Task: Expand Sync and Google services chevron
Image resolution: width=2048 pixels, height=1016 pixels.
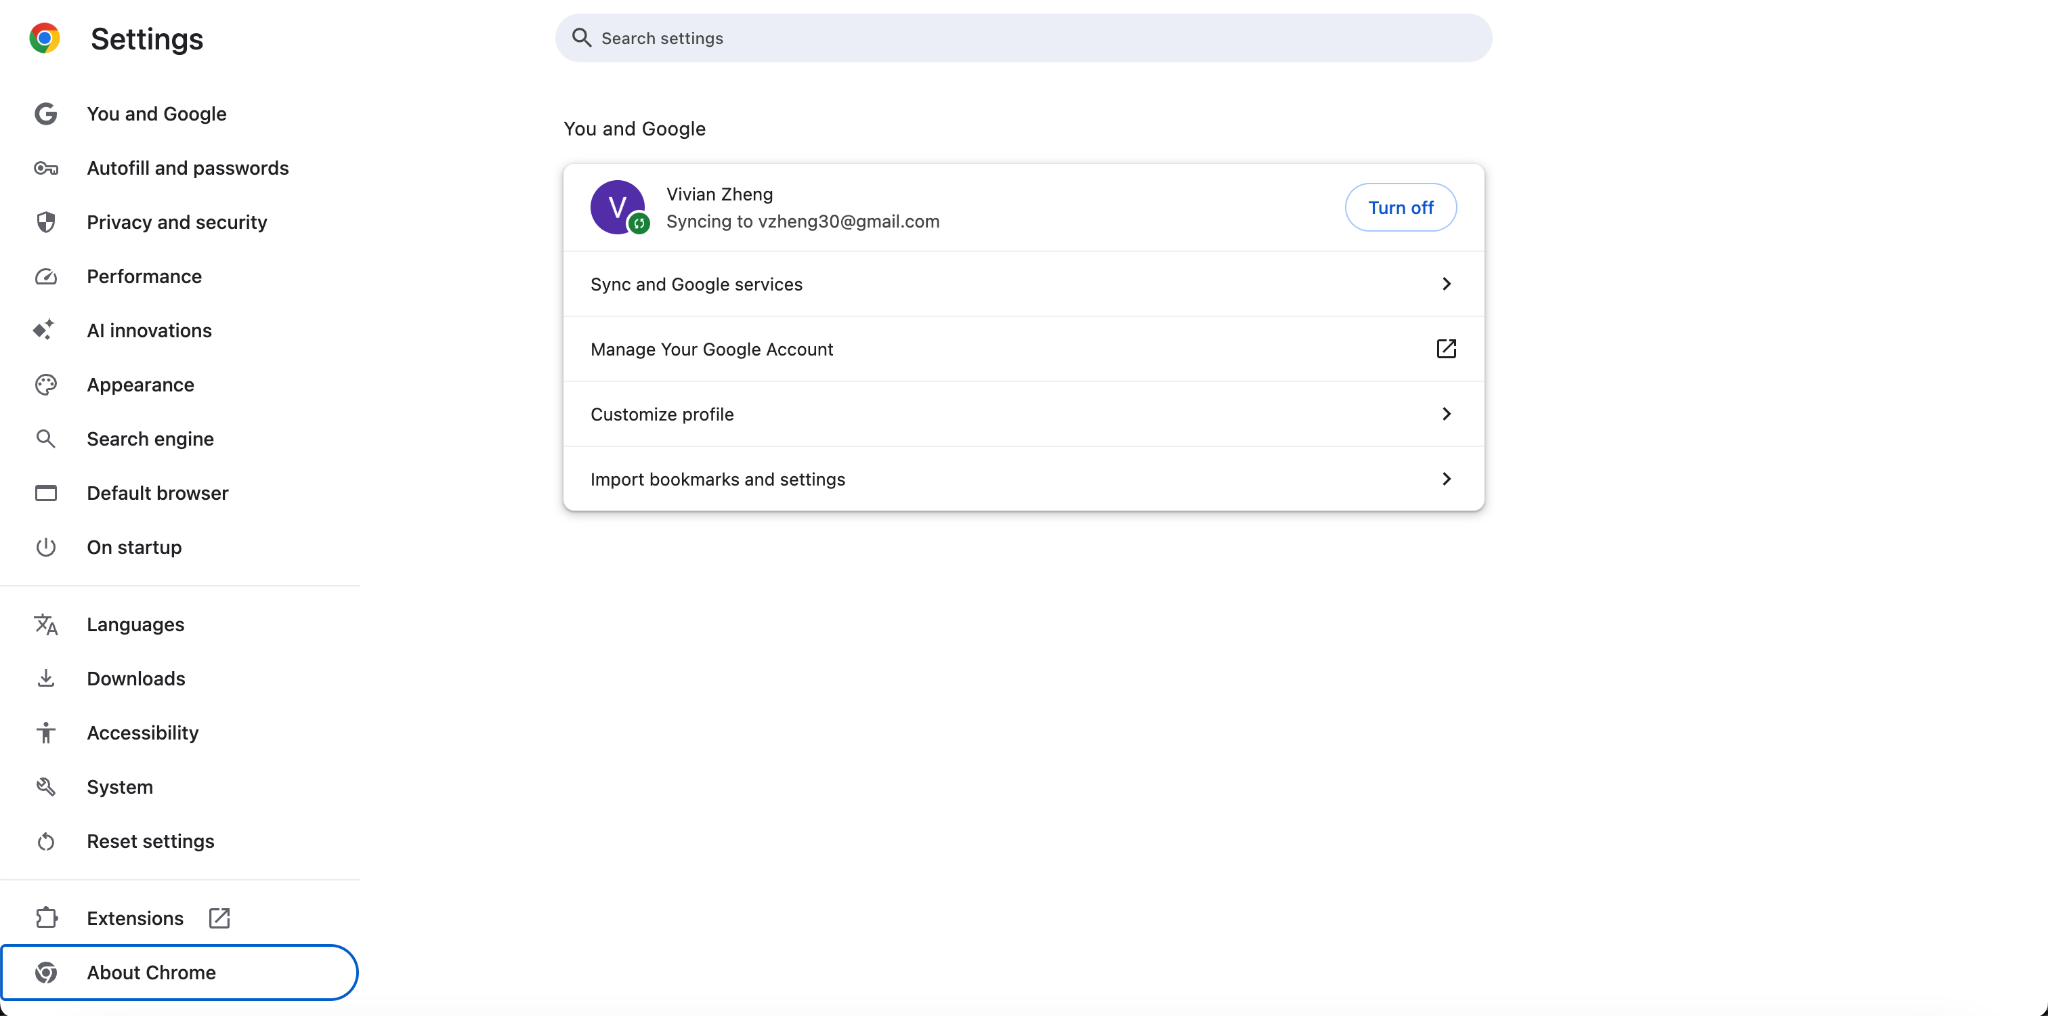Action: [x=1446, y=284]
